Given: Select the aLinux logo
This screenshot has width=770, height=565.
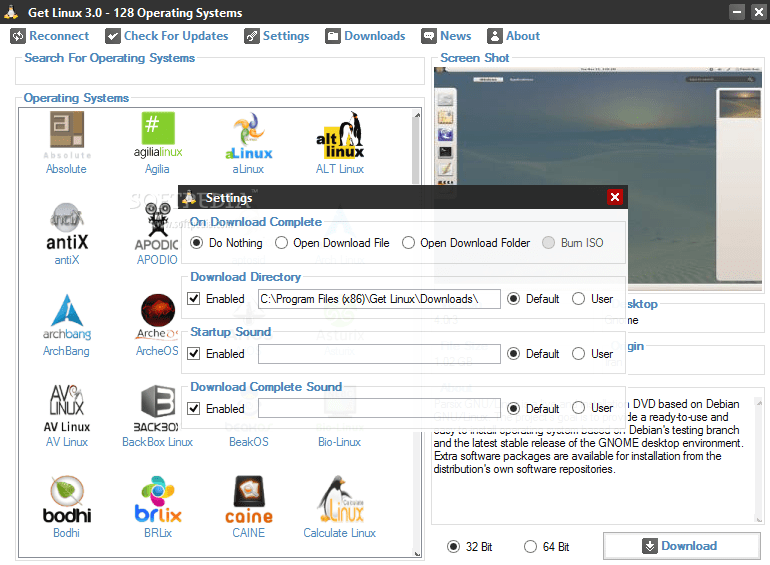Looking at the screenshot, I should click(248, 136).
